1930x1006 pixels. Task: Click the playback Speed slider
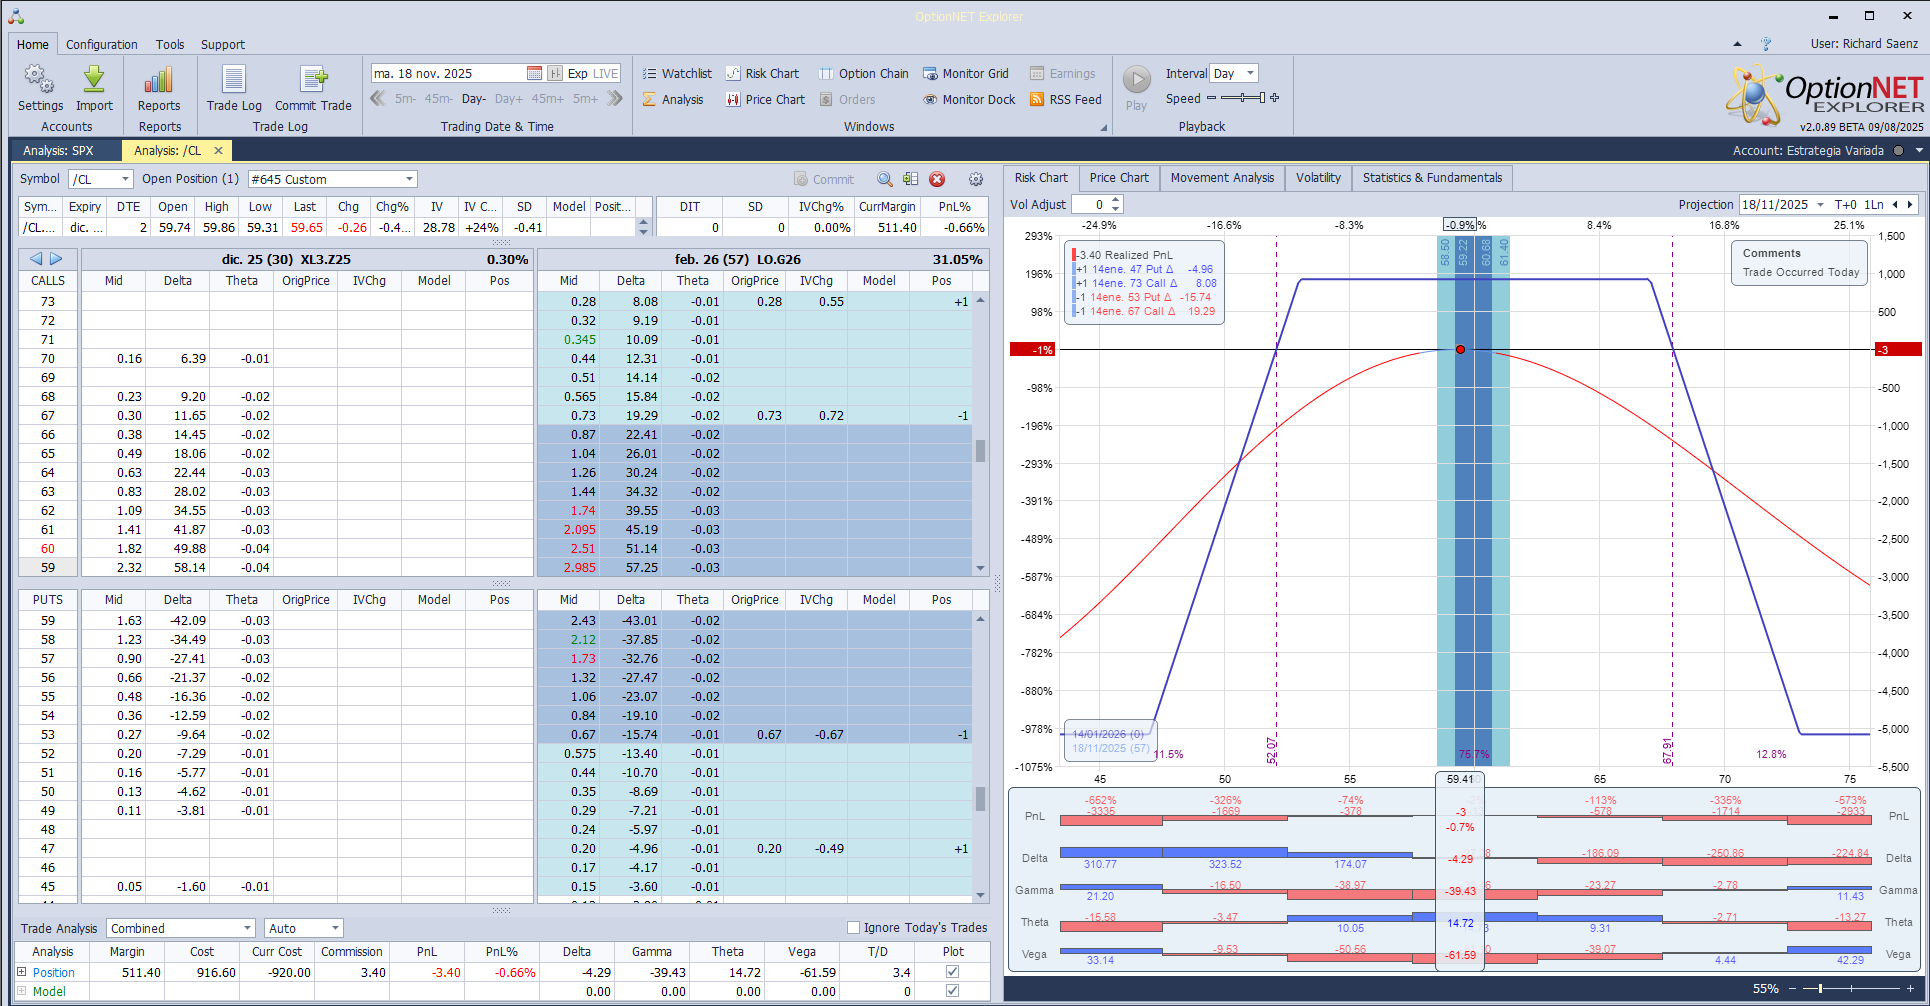1241,98
